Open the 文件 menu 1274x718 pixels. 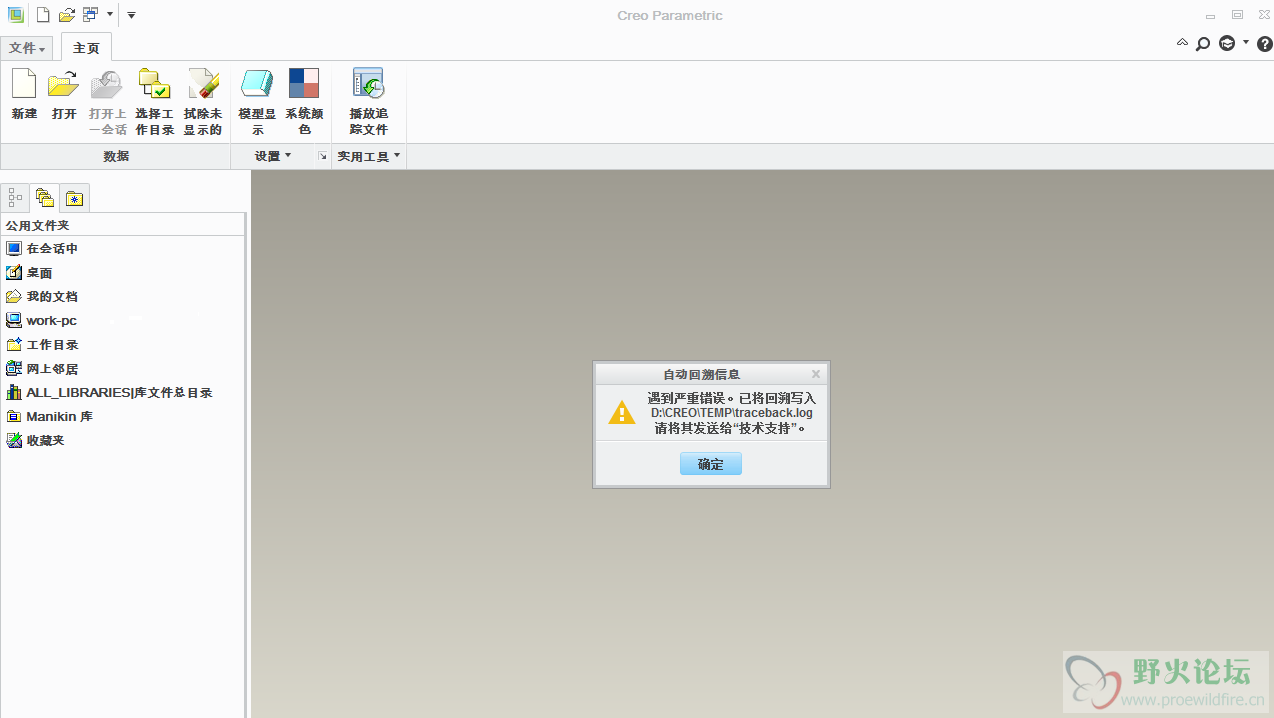pyautogui.click(x=27, y=48)
